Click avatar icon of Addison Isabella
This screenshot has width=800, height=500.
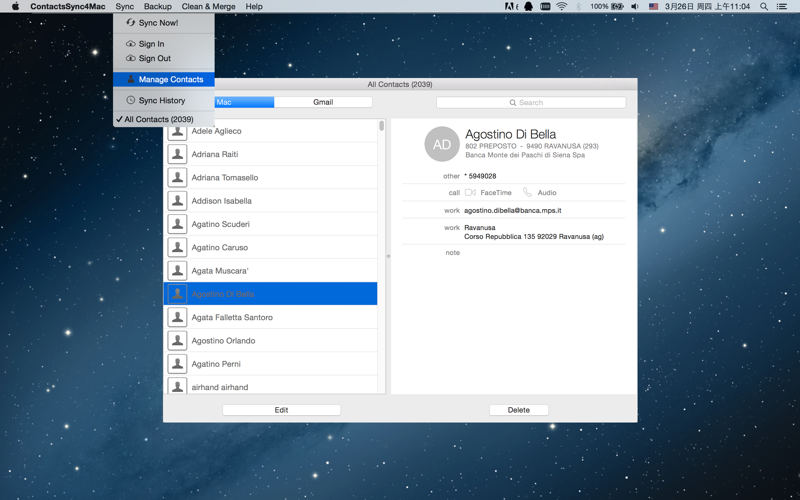pyautogui.click(x=178, y=201)
